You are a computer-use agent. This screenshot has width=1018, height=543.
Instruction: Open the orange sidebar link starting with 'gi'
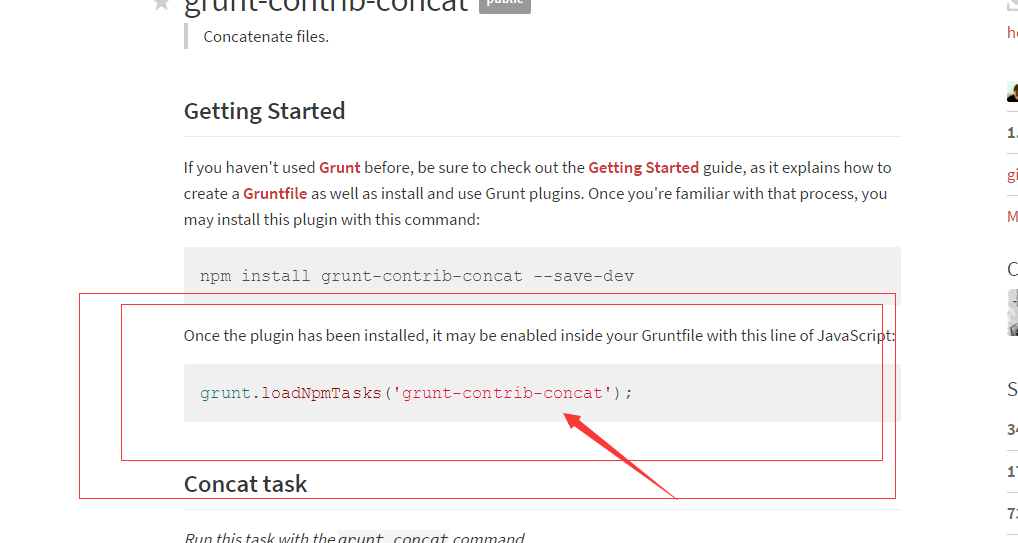1012,174
